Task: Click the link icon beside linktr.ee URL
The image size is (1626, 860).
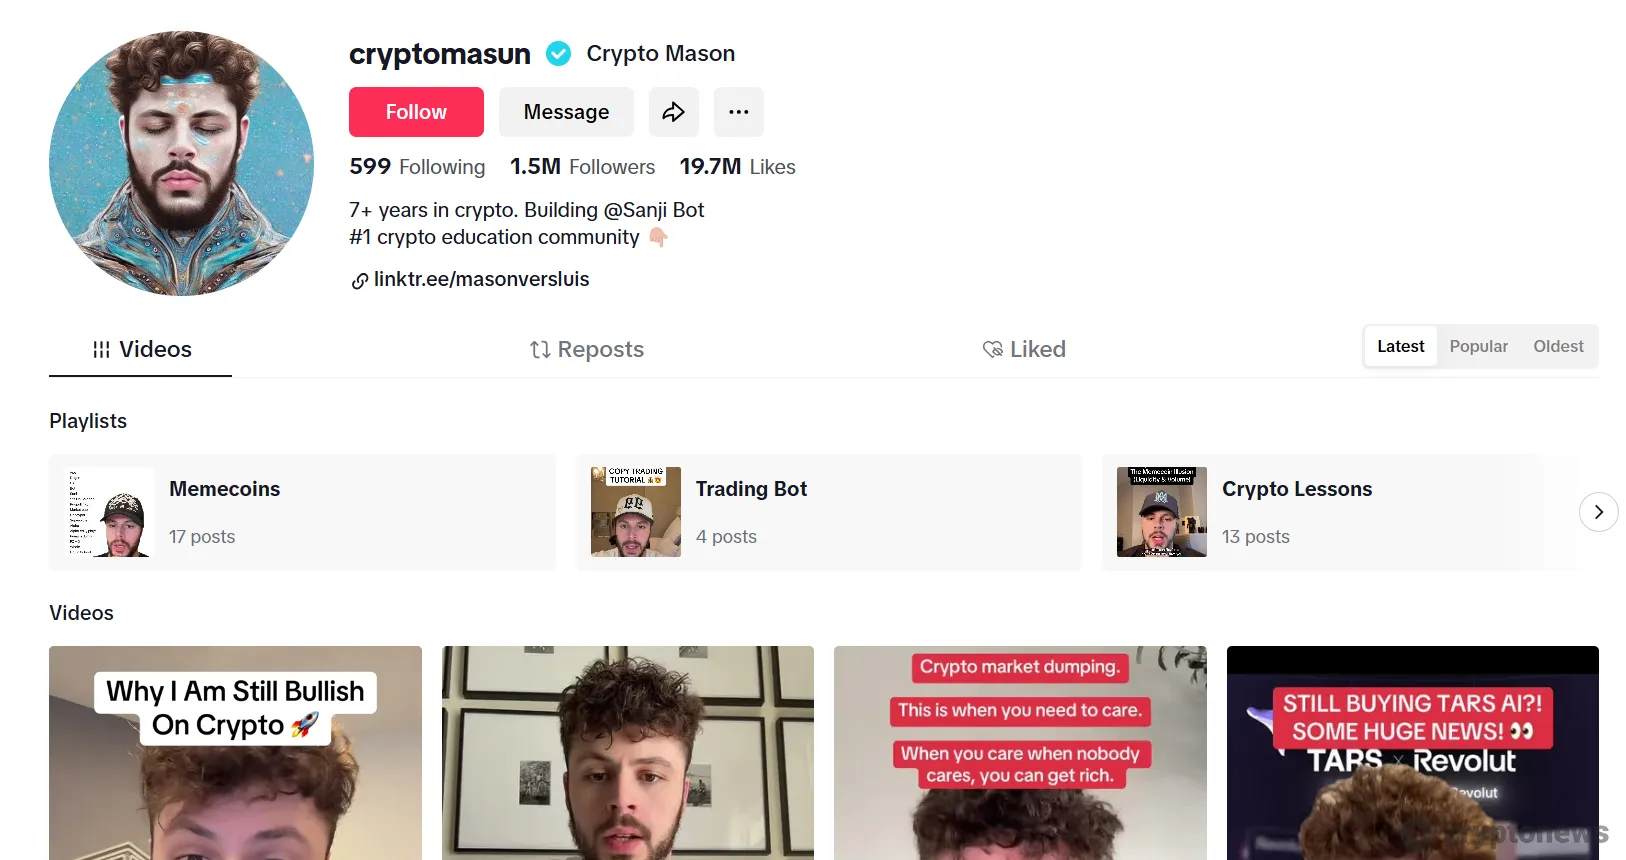Action: [x=360, y=281]
